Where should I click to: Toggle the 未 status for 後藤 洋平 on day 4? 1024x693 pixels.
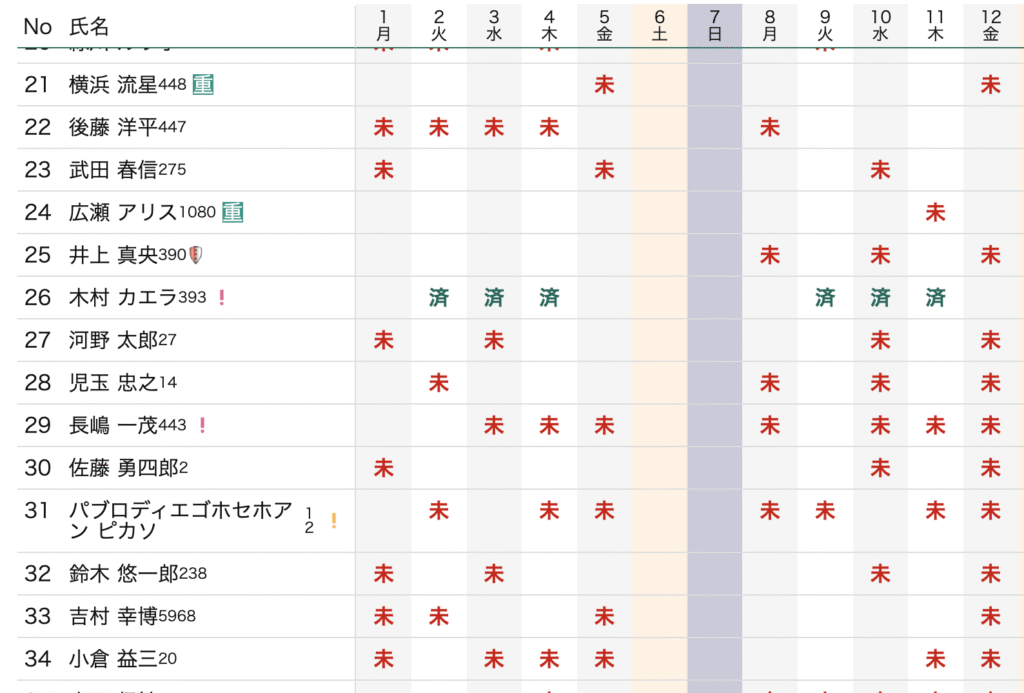[x=549, y=128]
